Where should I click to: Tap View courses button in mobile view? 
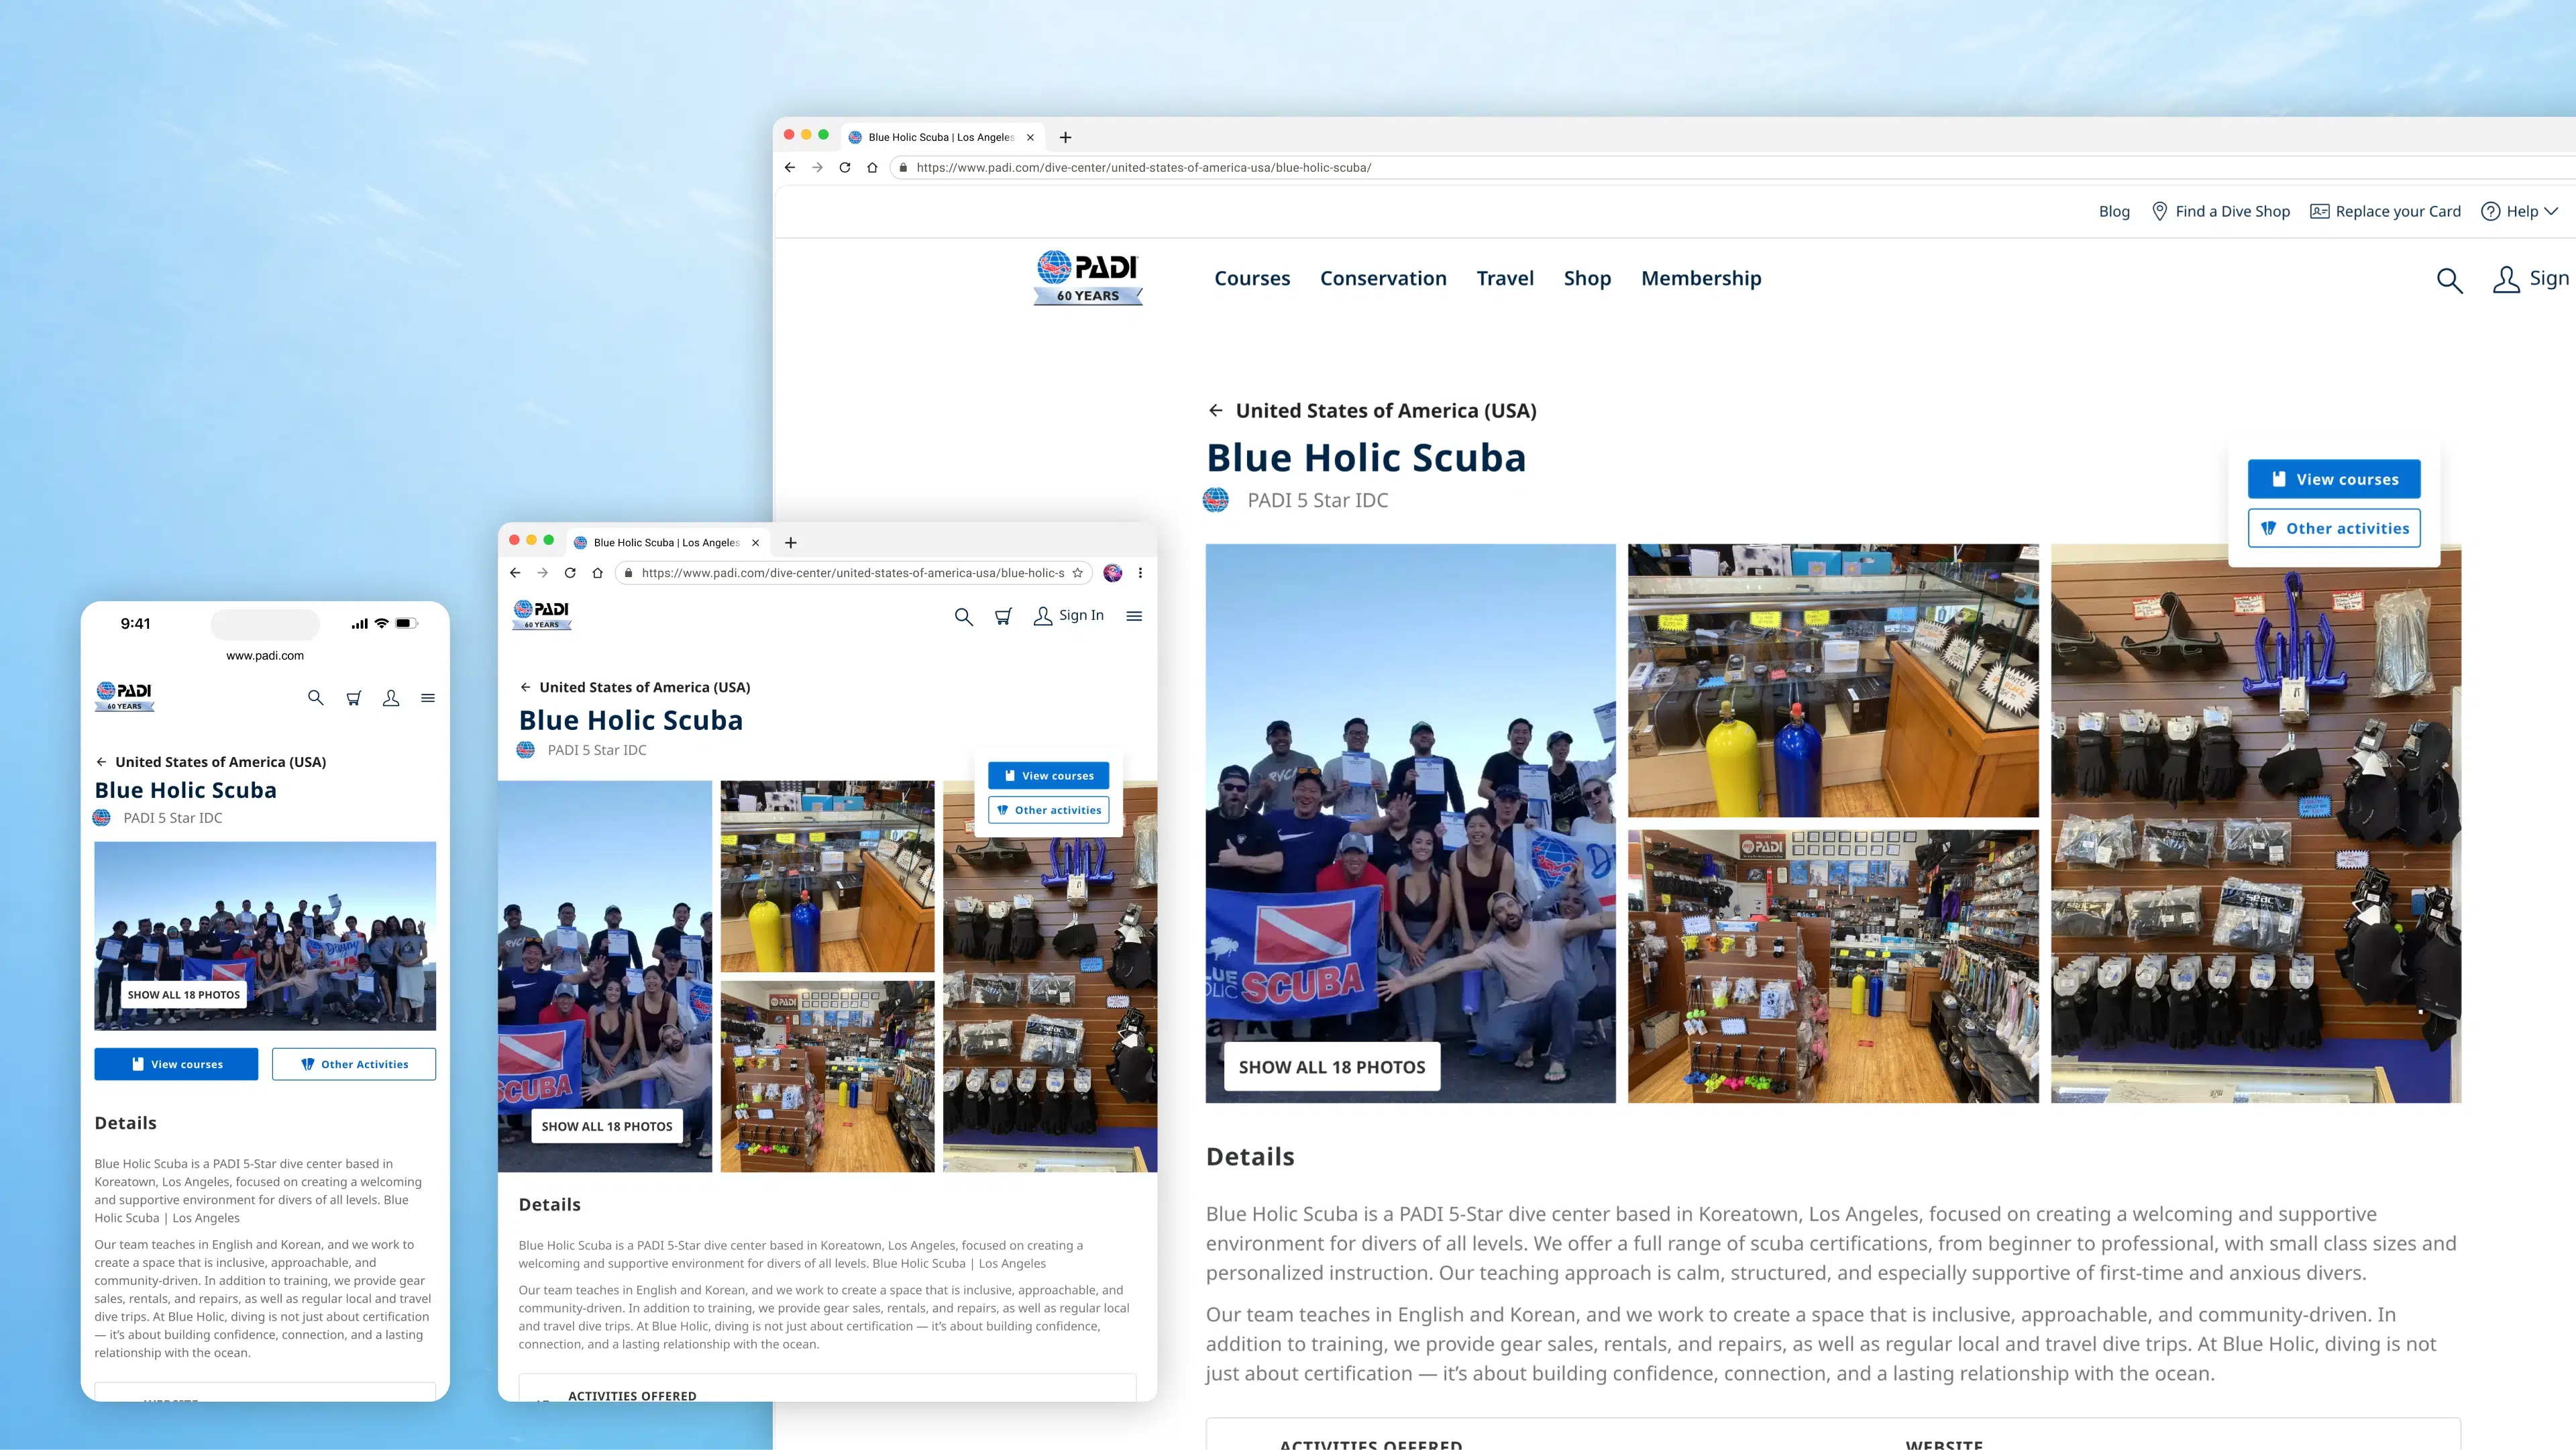click(x=176, y=1064)
